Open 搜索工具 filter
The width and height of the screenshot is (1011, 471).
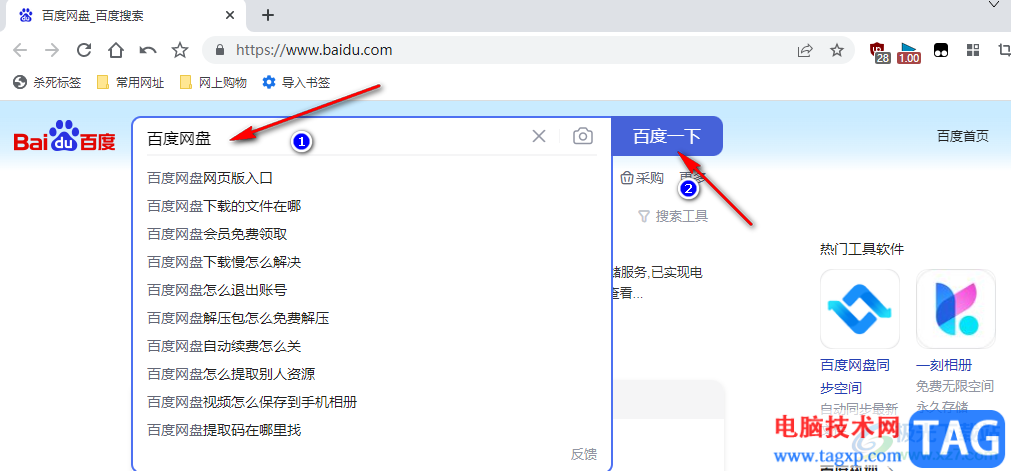point(673,217)
